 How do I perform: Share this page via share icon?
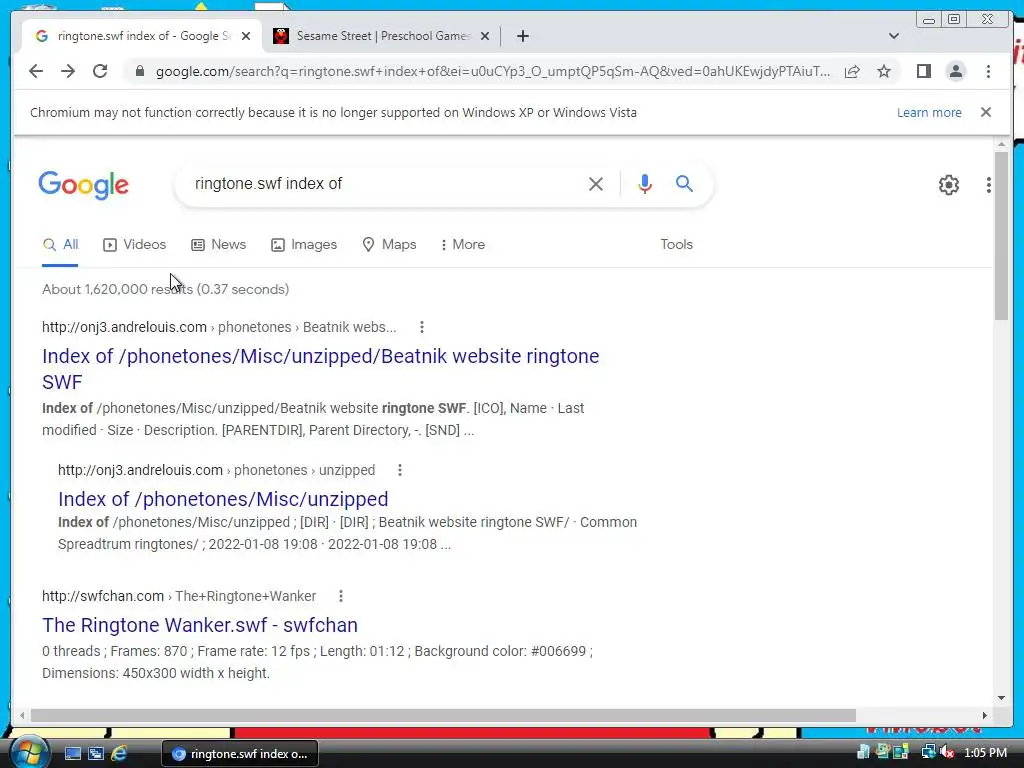[x=852, y=71]
